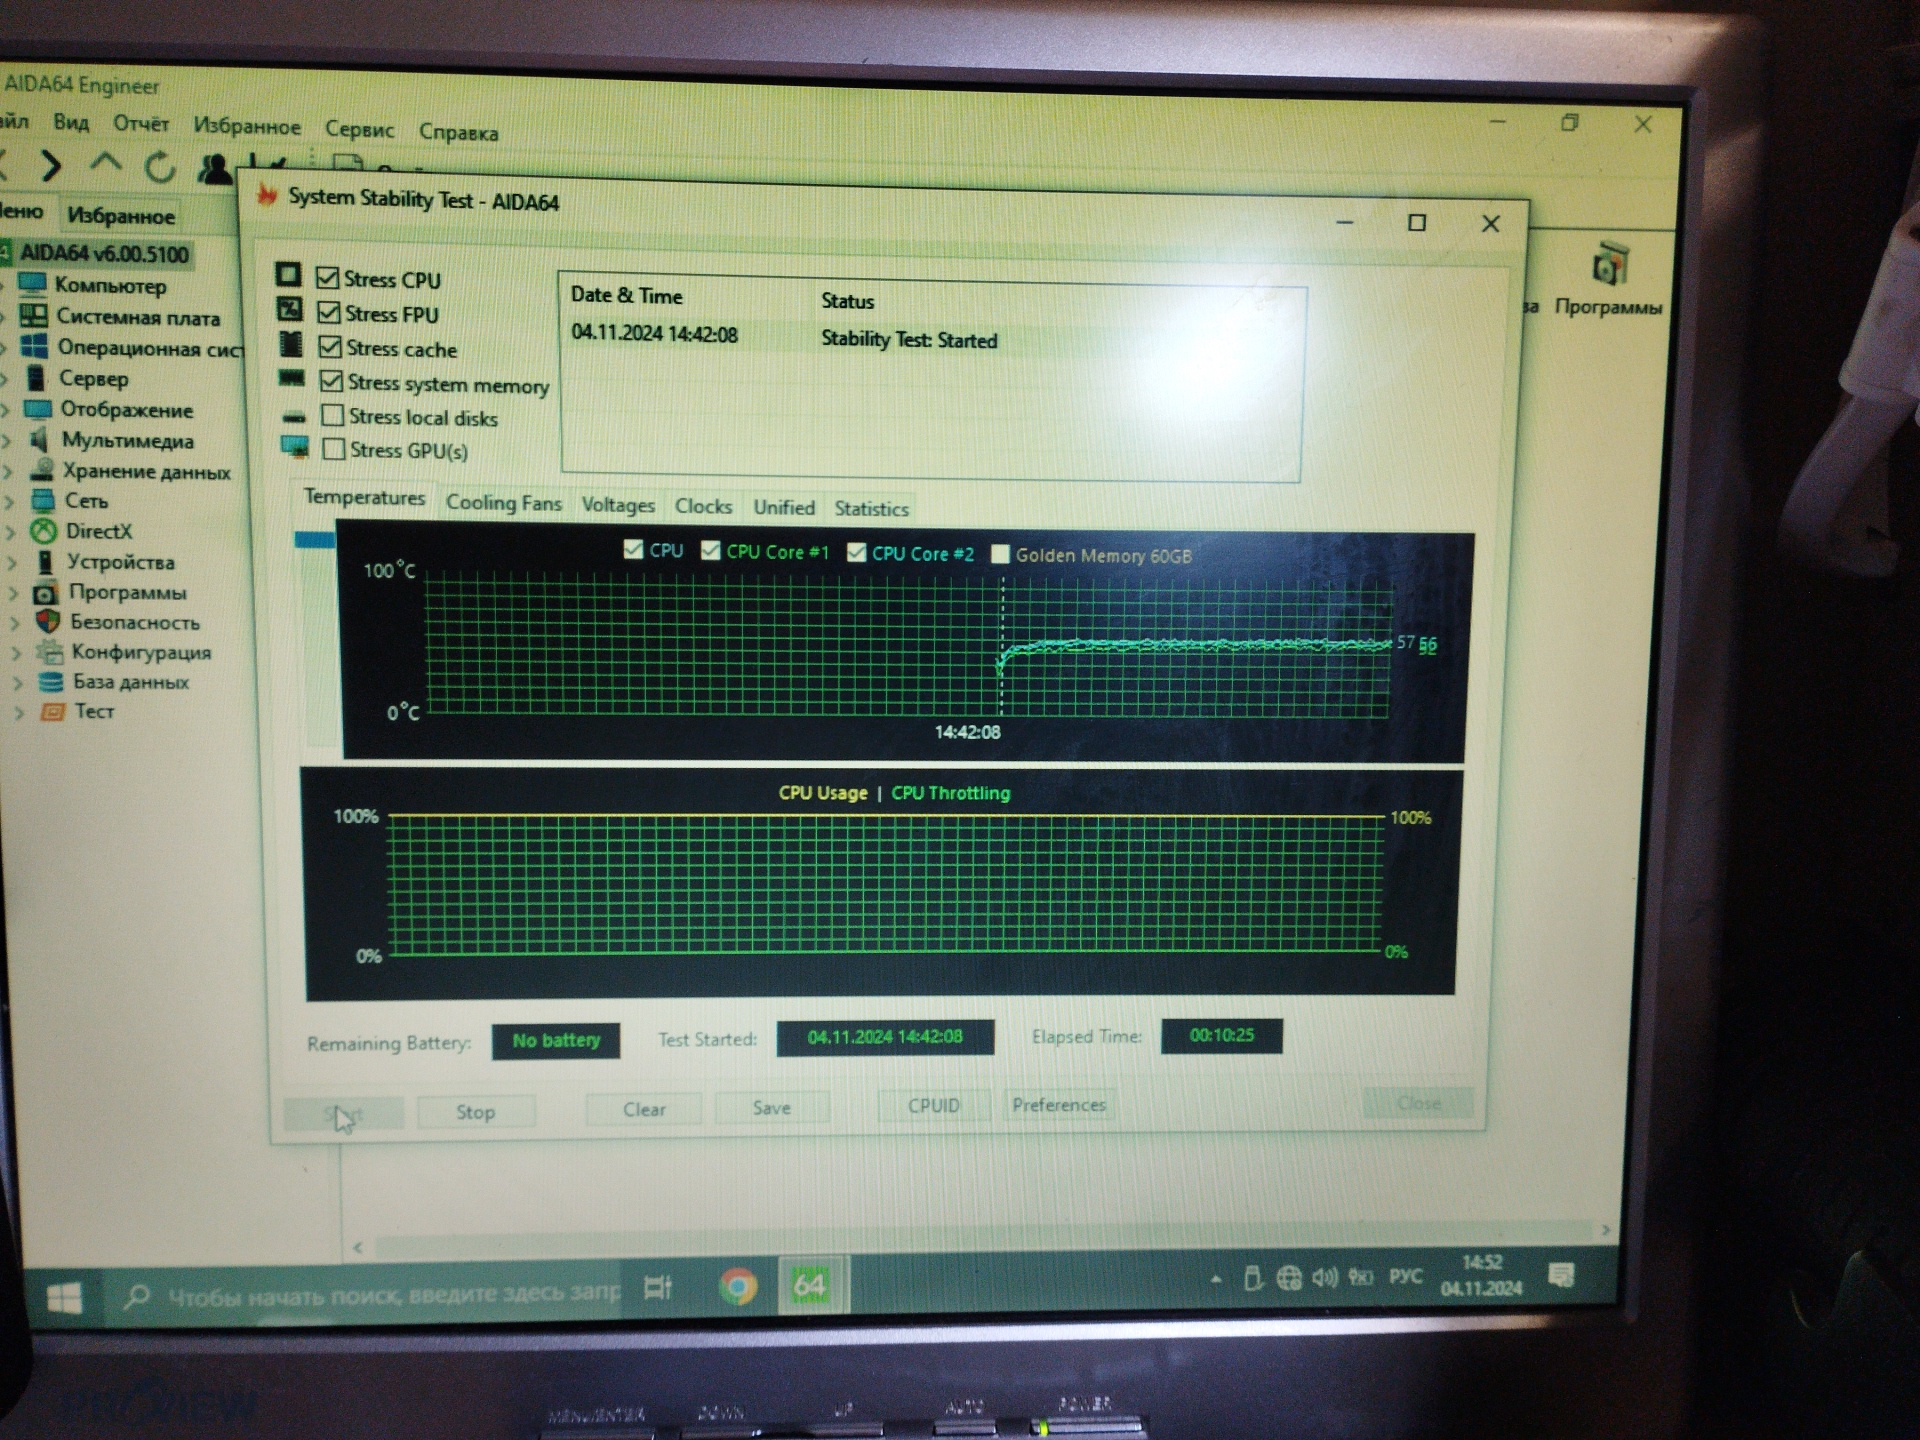Toggle CPU Core #1 graph checkbox
The height and width of the screenshot is (1440, 1920).
pos(710,550)
